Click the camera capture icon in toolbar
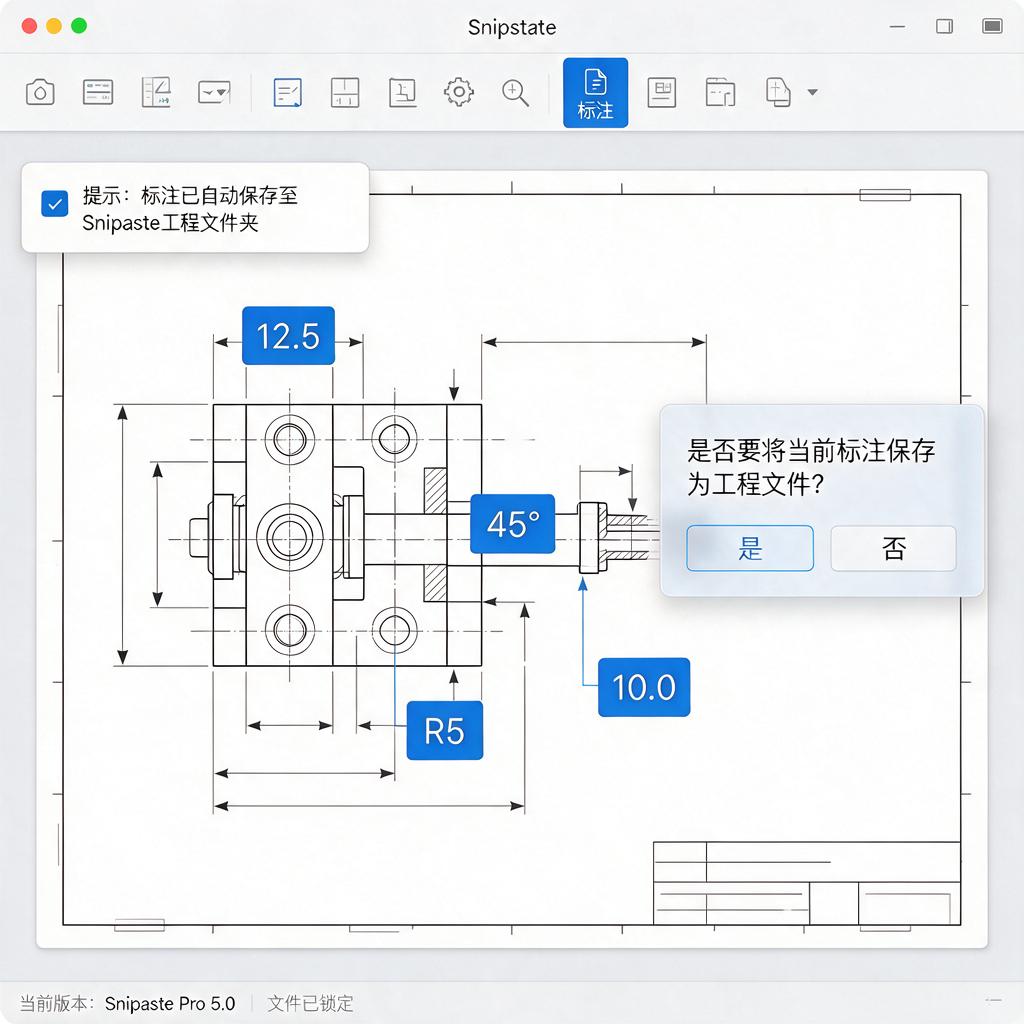This screenshot has height=1024, width=1024. click(x=40, y=92)
